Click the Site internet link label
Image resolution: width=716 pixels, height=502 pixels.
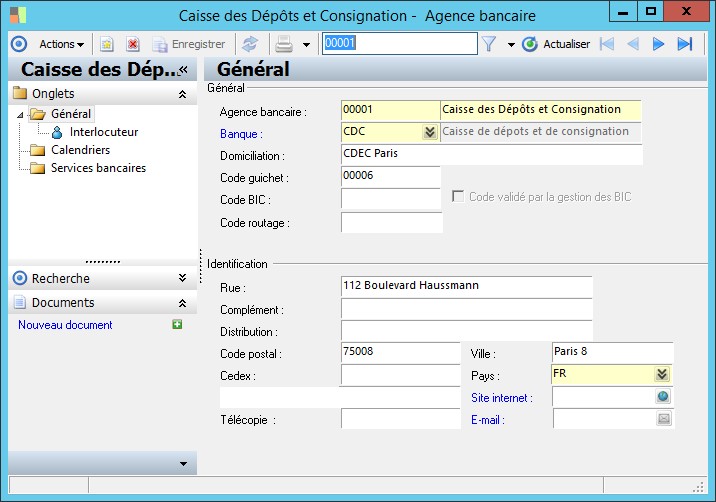click(x=502, y=398)
